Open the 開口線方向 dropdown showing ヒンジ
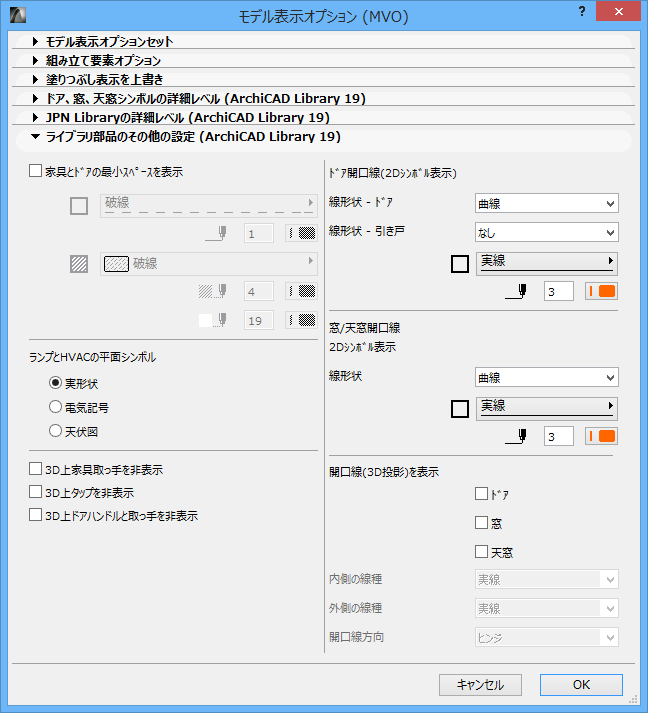 click(x=547, y=638)
